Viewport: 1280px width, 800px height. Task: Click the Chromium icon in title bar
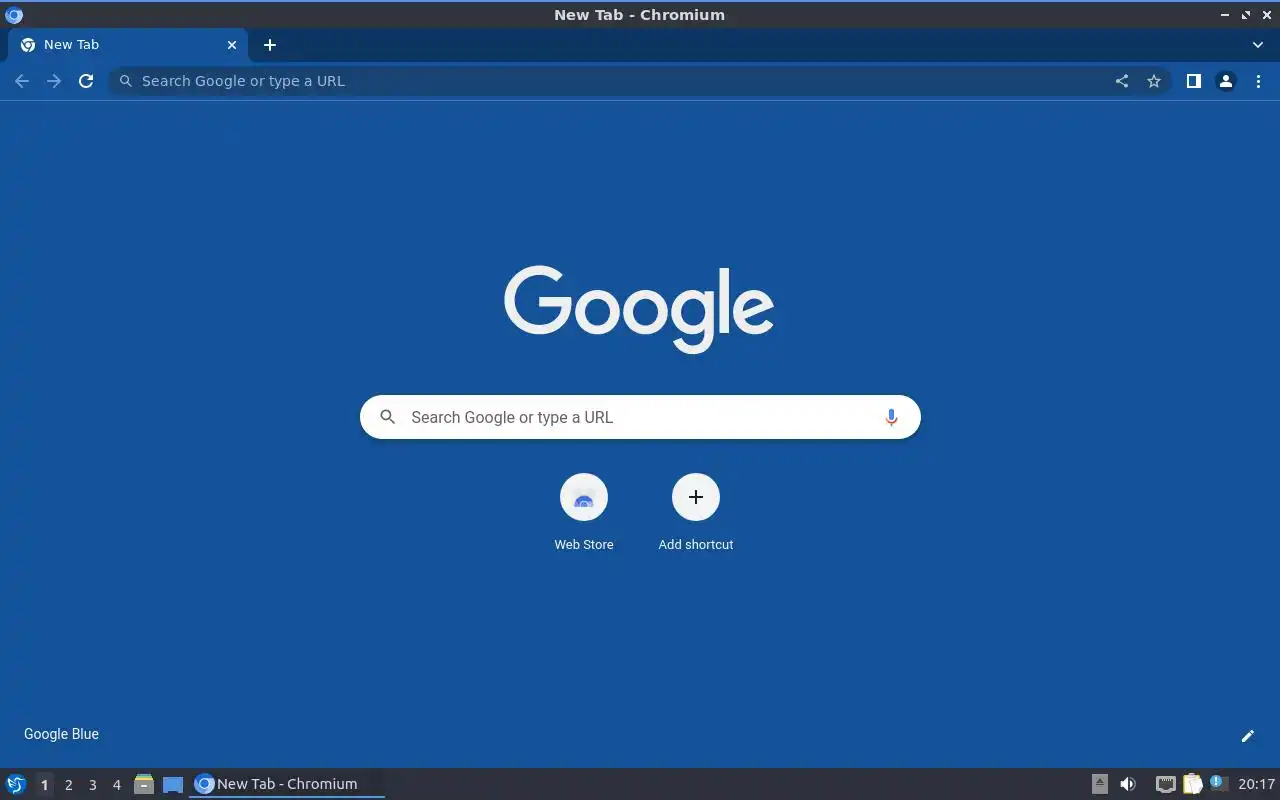tap(14, 15)
